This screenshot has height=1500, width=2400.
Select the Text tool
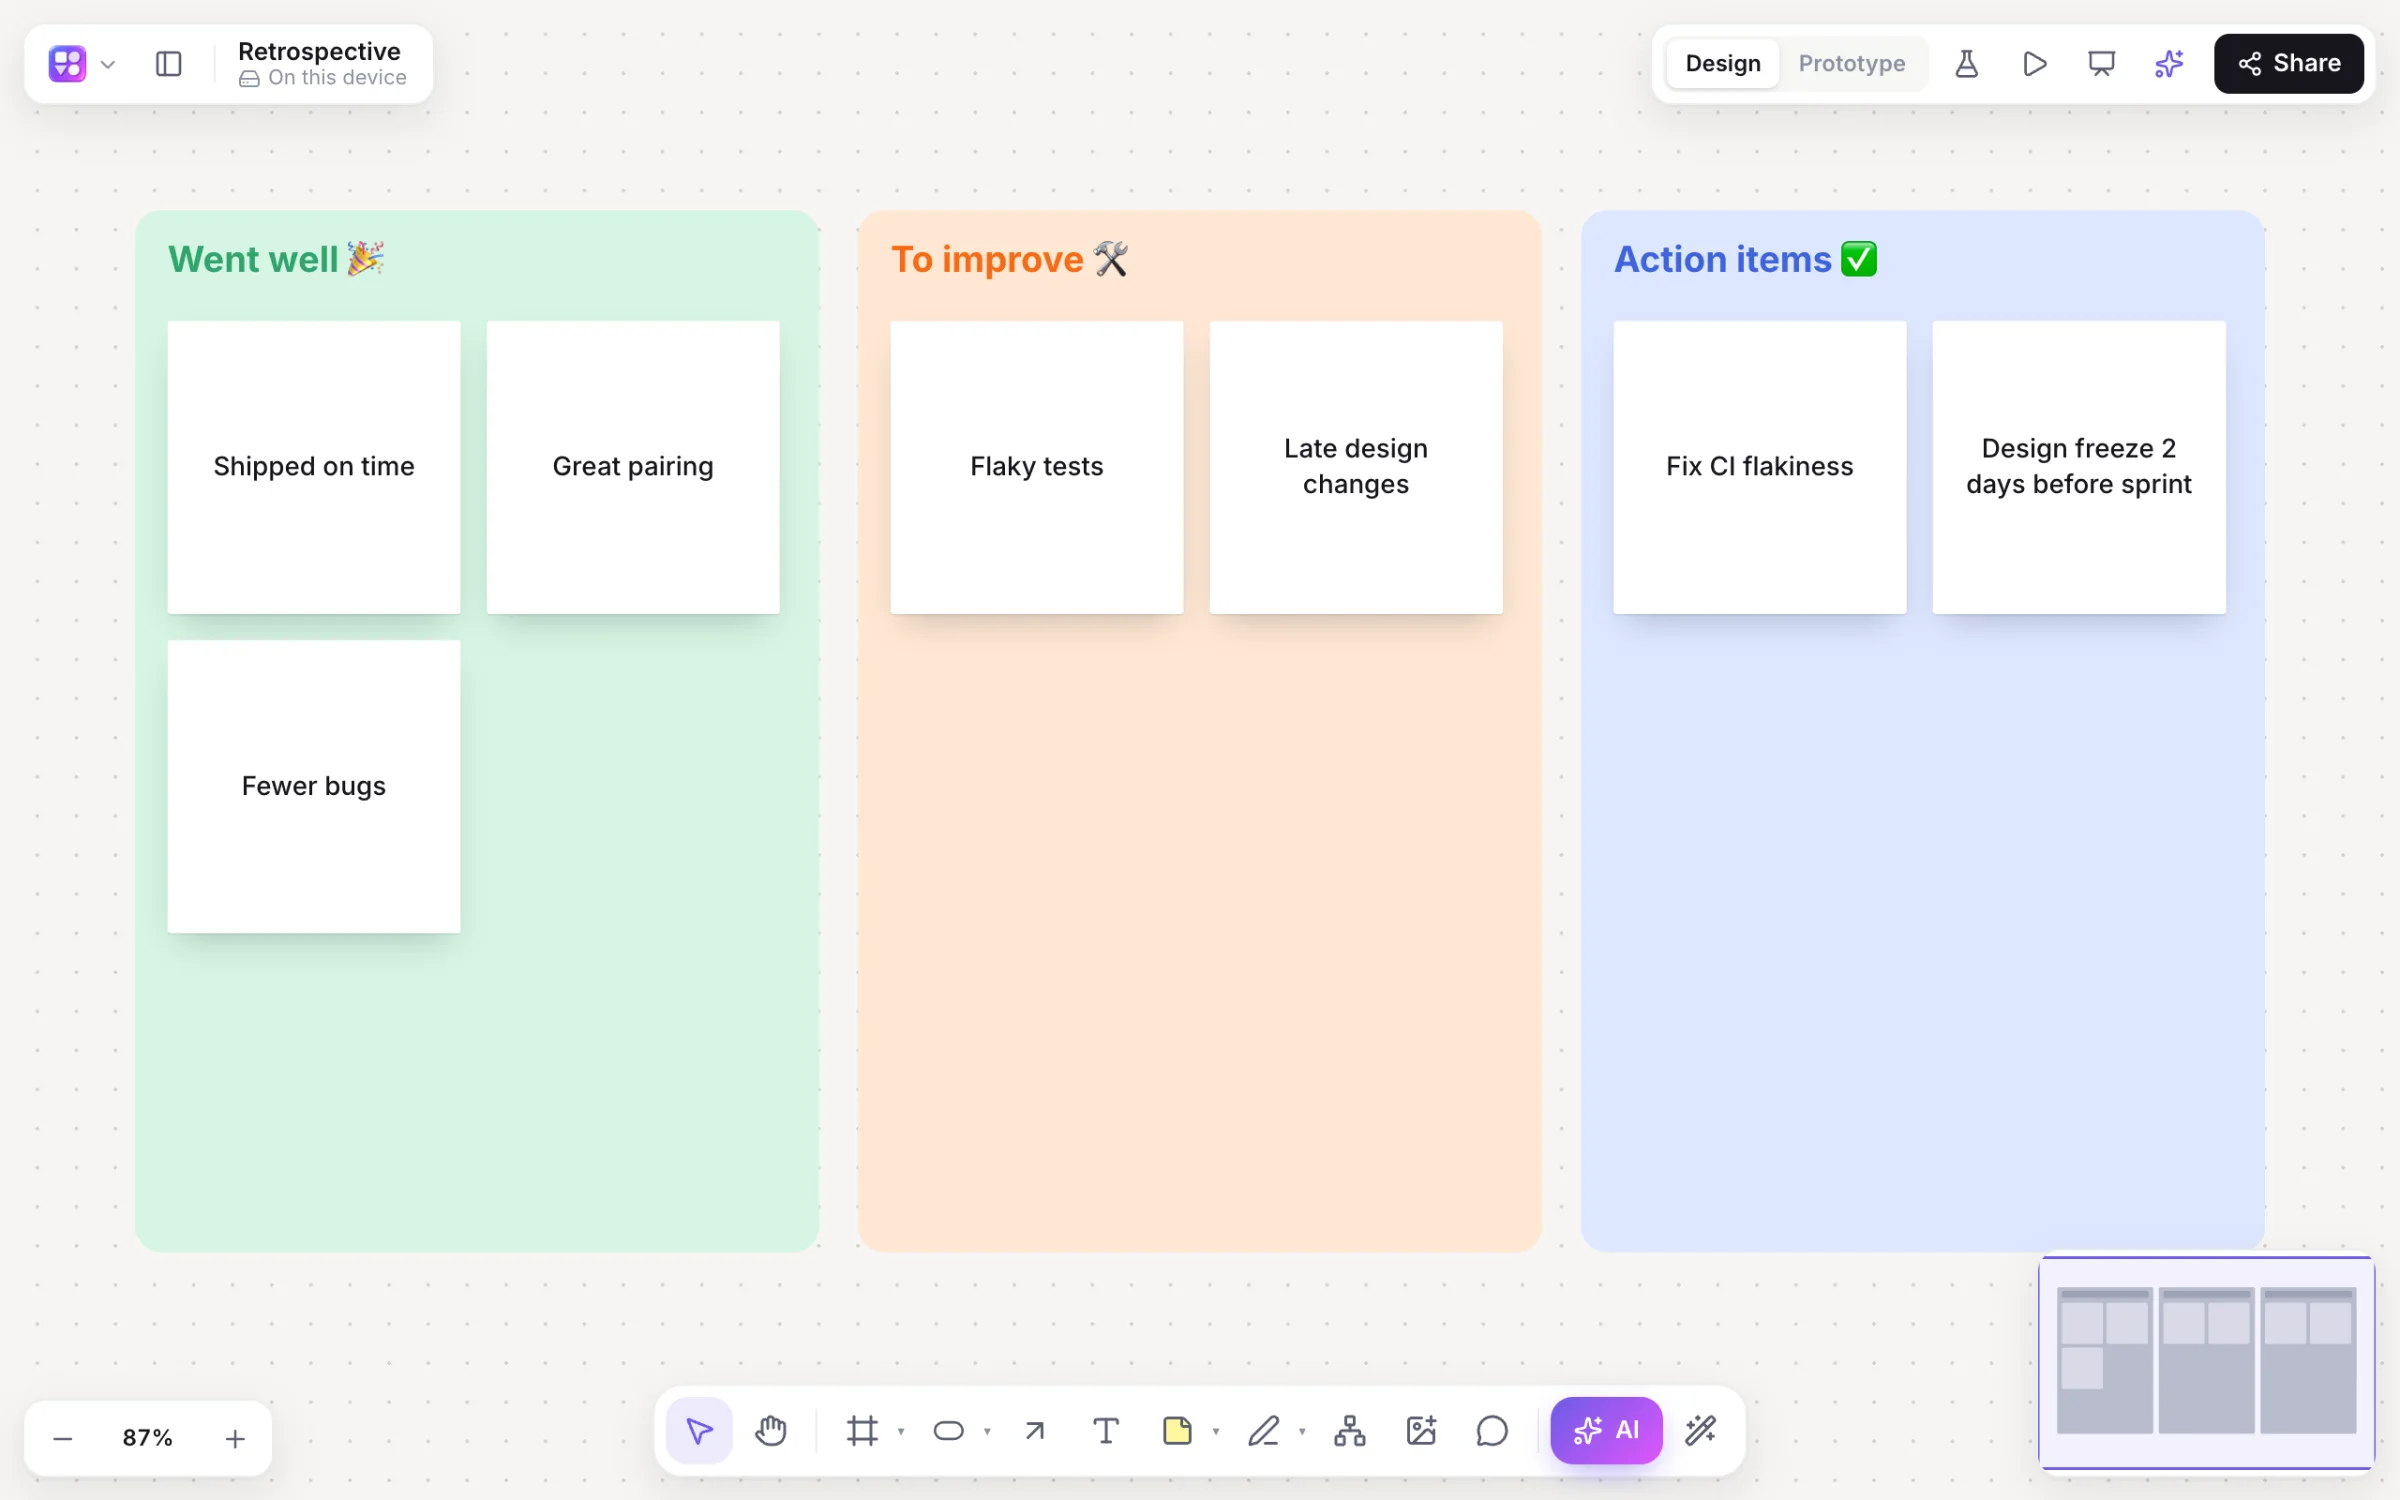(x=1106, y=1431)
